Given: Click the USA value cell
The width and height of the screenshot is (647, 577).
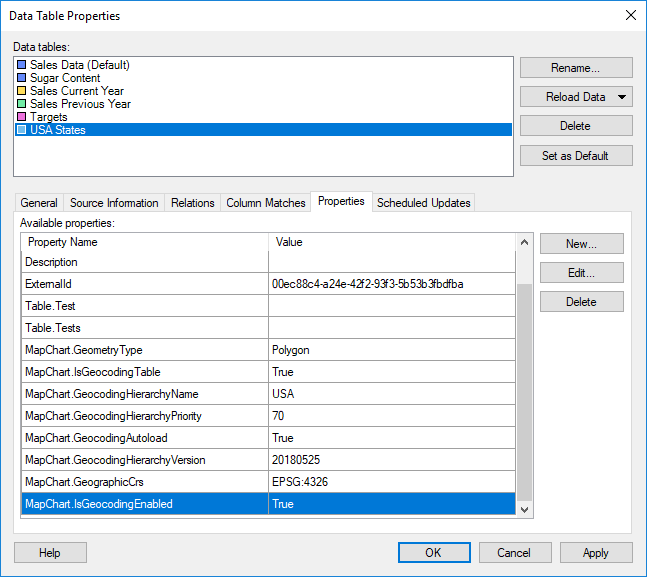Looking at the screenshot, I should (x=392, y=394).
